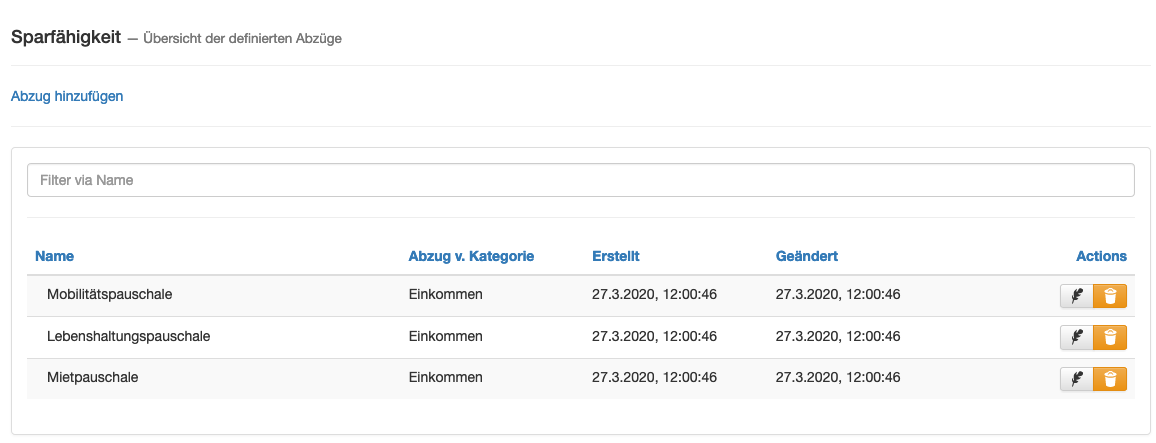The image size is (1156, 443).
Task: Delete the Mobilitätspauschale entry via trash icon
Action: pyautogui.click(x=1110, y=296)
